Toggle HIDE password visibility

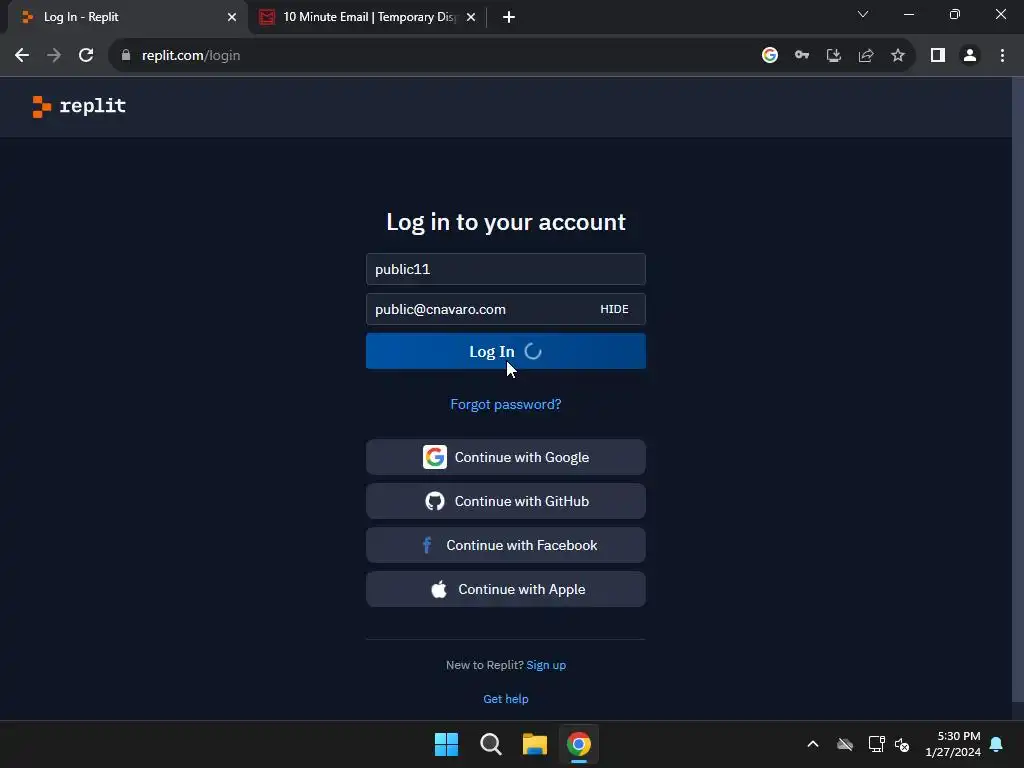(x=615, y=309)
